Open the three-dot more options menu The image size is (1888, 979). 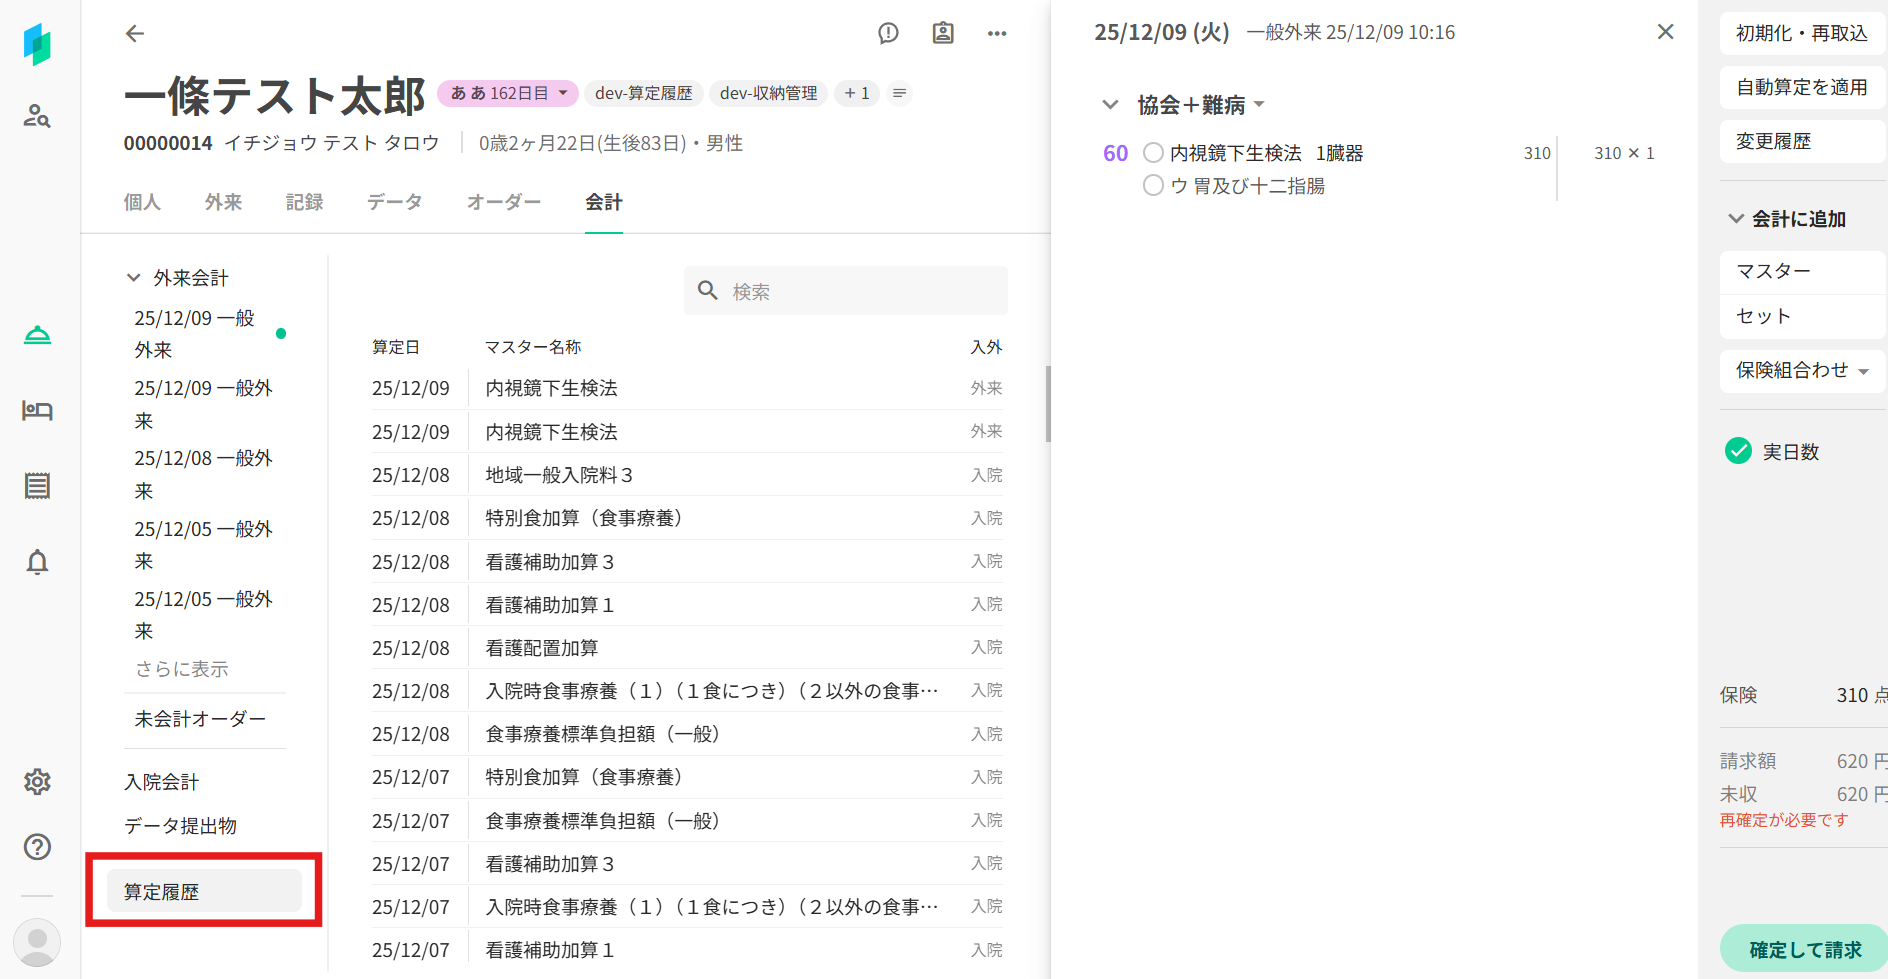tap(996, 34)
